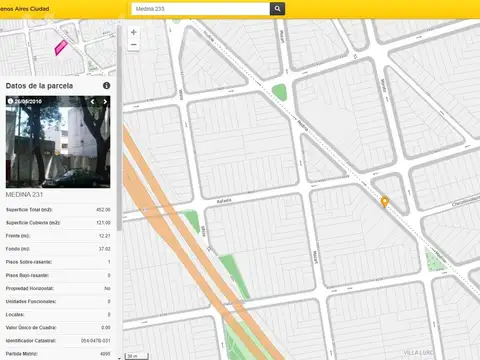Click the search magnifier button
Image resolution: width=480 pixels, height=360 pixels.
click(x=277, y=9)
